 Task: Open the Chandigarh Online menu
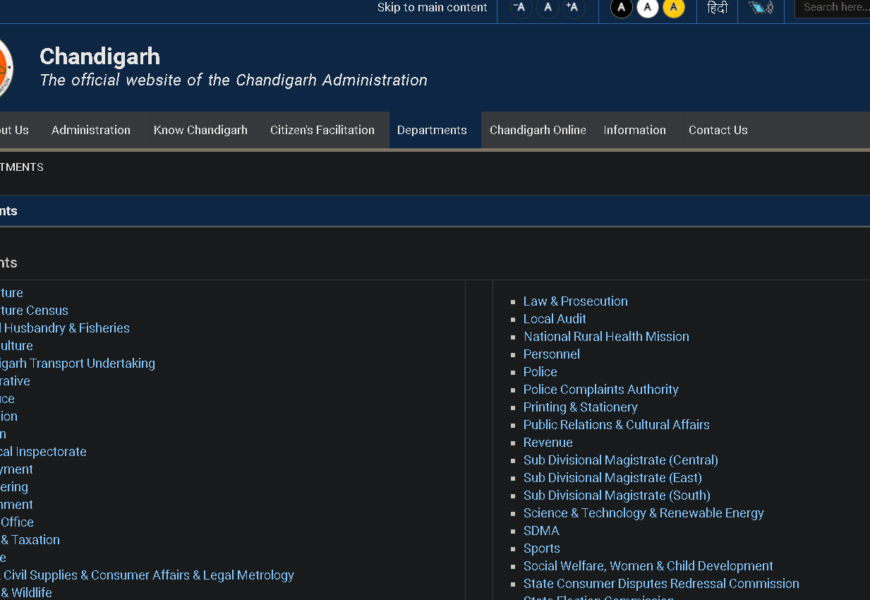(x=537, y=130)
